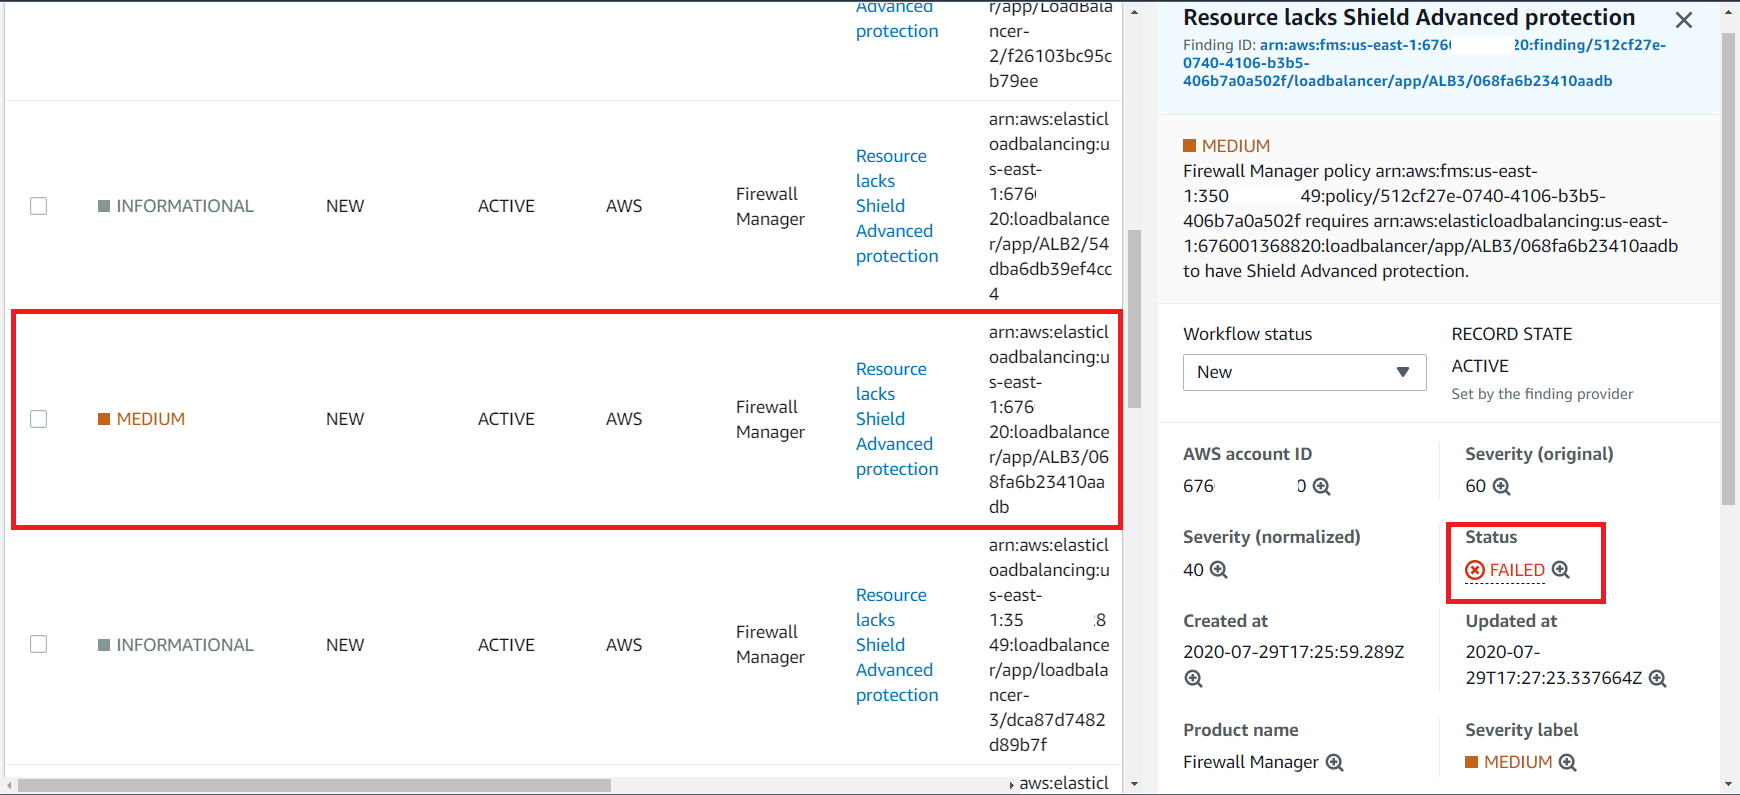Click the magnifier beside the Created at timestamp
Viewport: 1740px width, 795px height.
[1193, 679]
